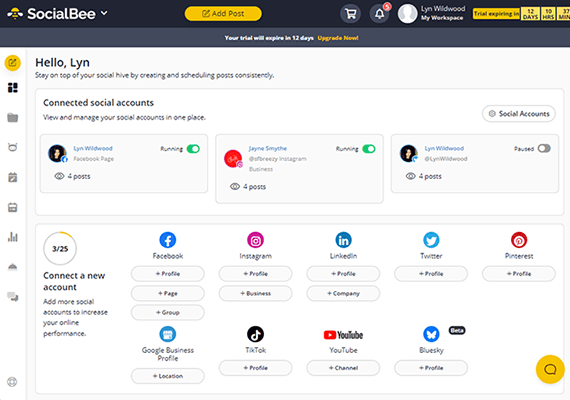This screenshot has height=400, width=570.
Task: Click the Jayne Smythe red avatar
Action: pos(233,159)
